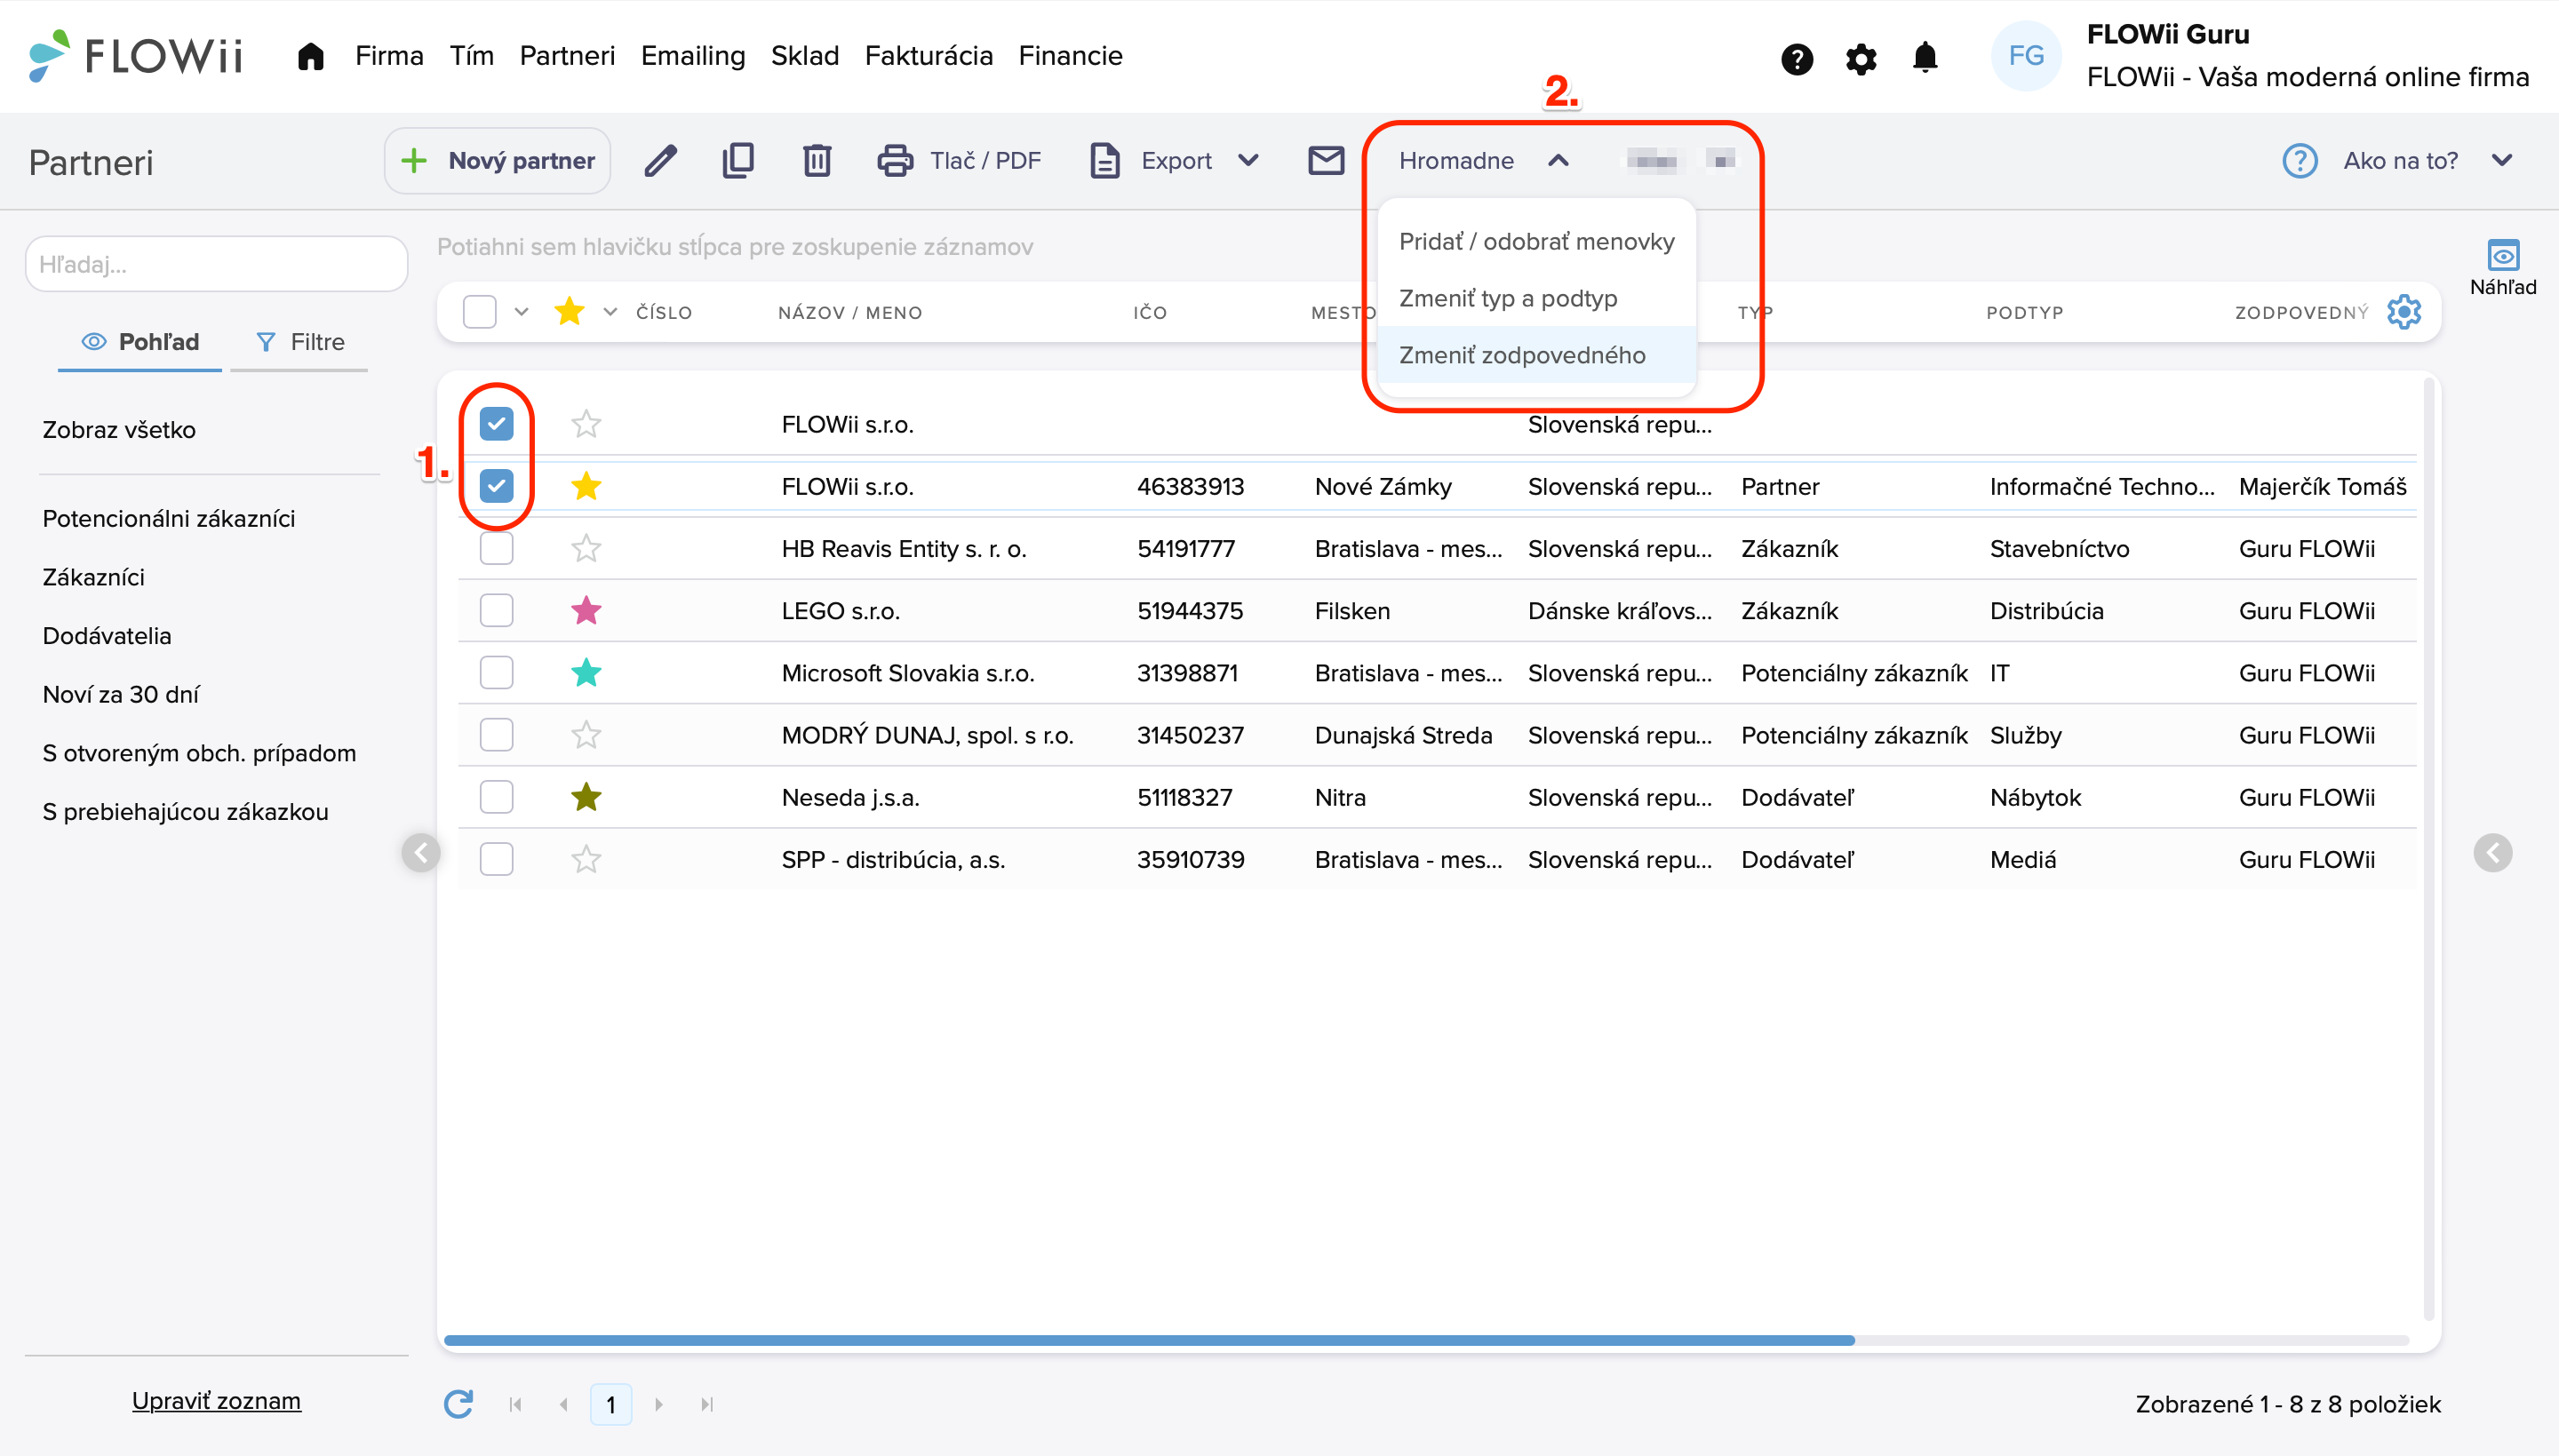Select Zmeniť zodpovedného
The image size is (2559, 1456).
(x=1536, y=355)
